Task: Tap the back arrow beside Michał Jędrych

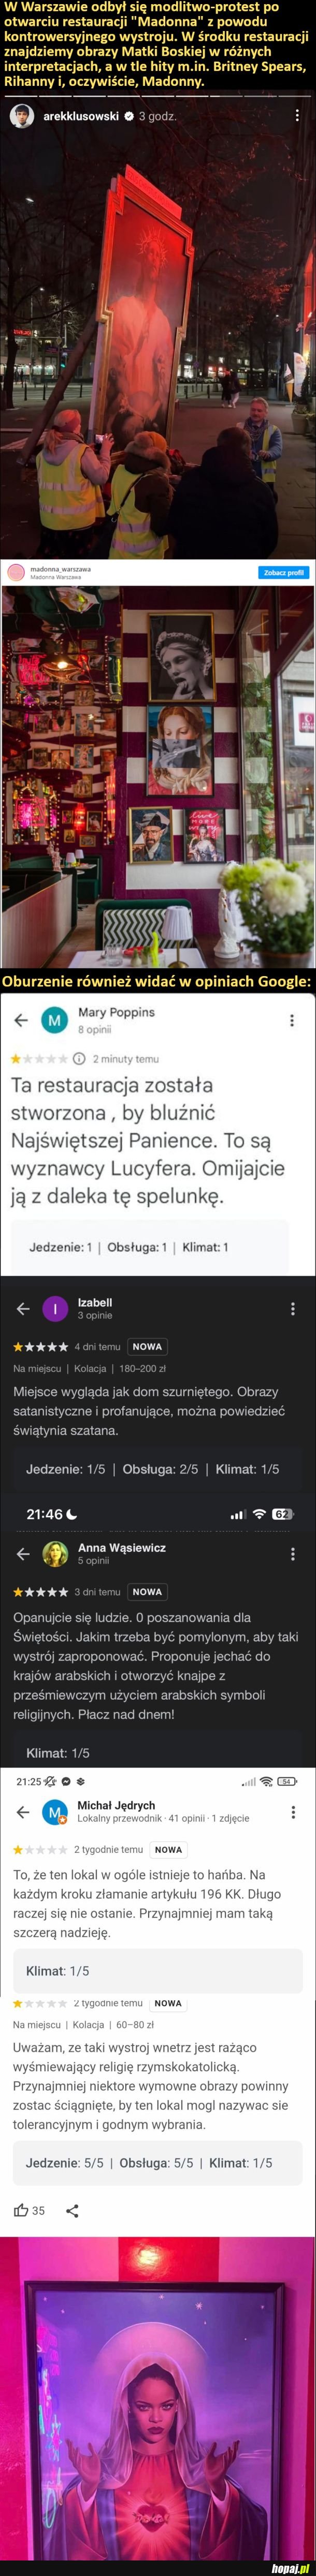Action: click(23, 1812)
